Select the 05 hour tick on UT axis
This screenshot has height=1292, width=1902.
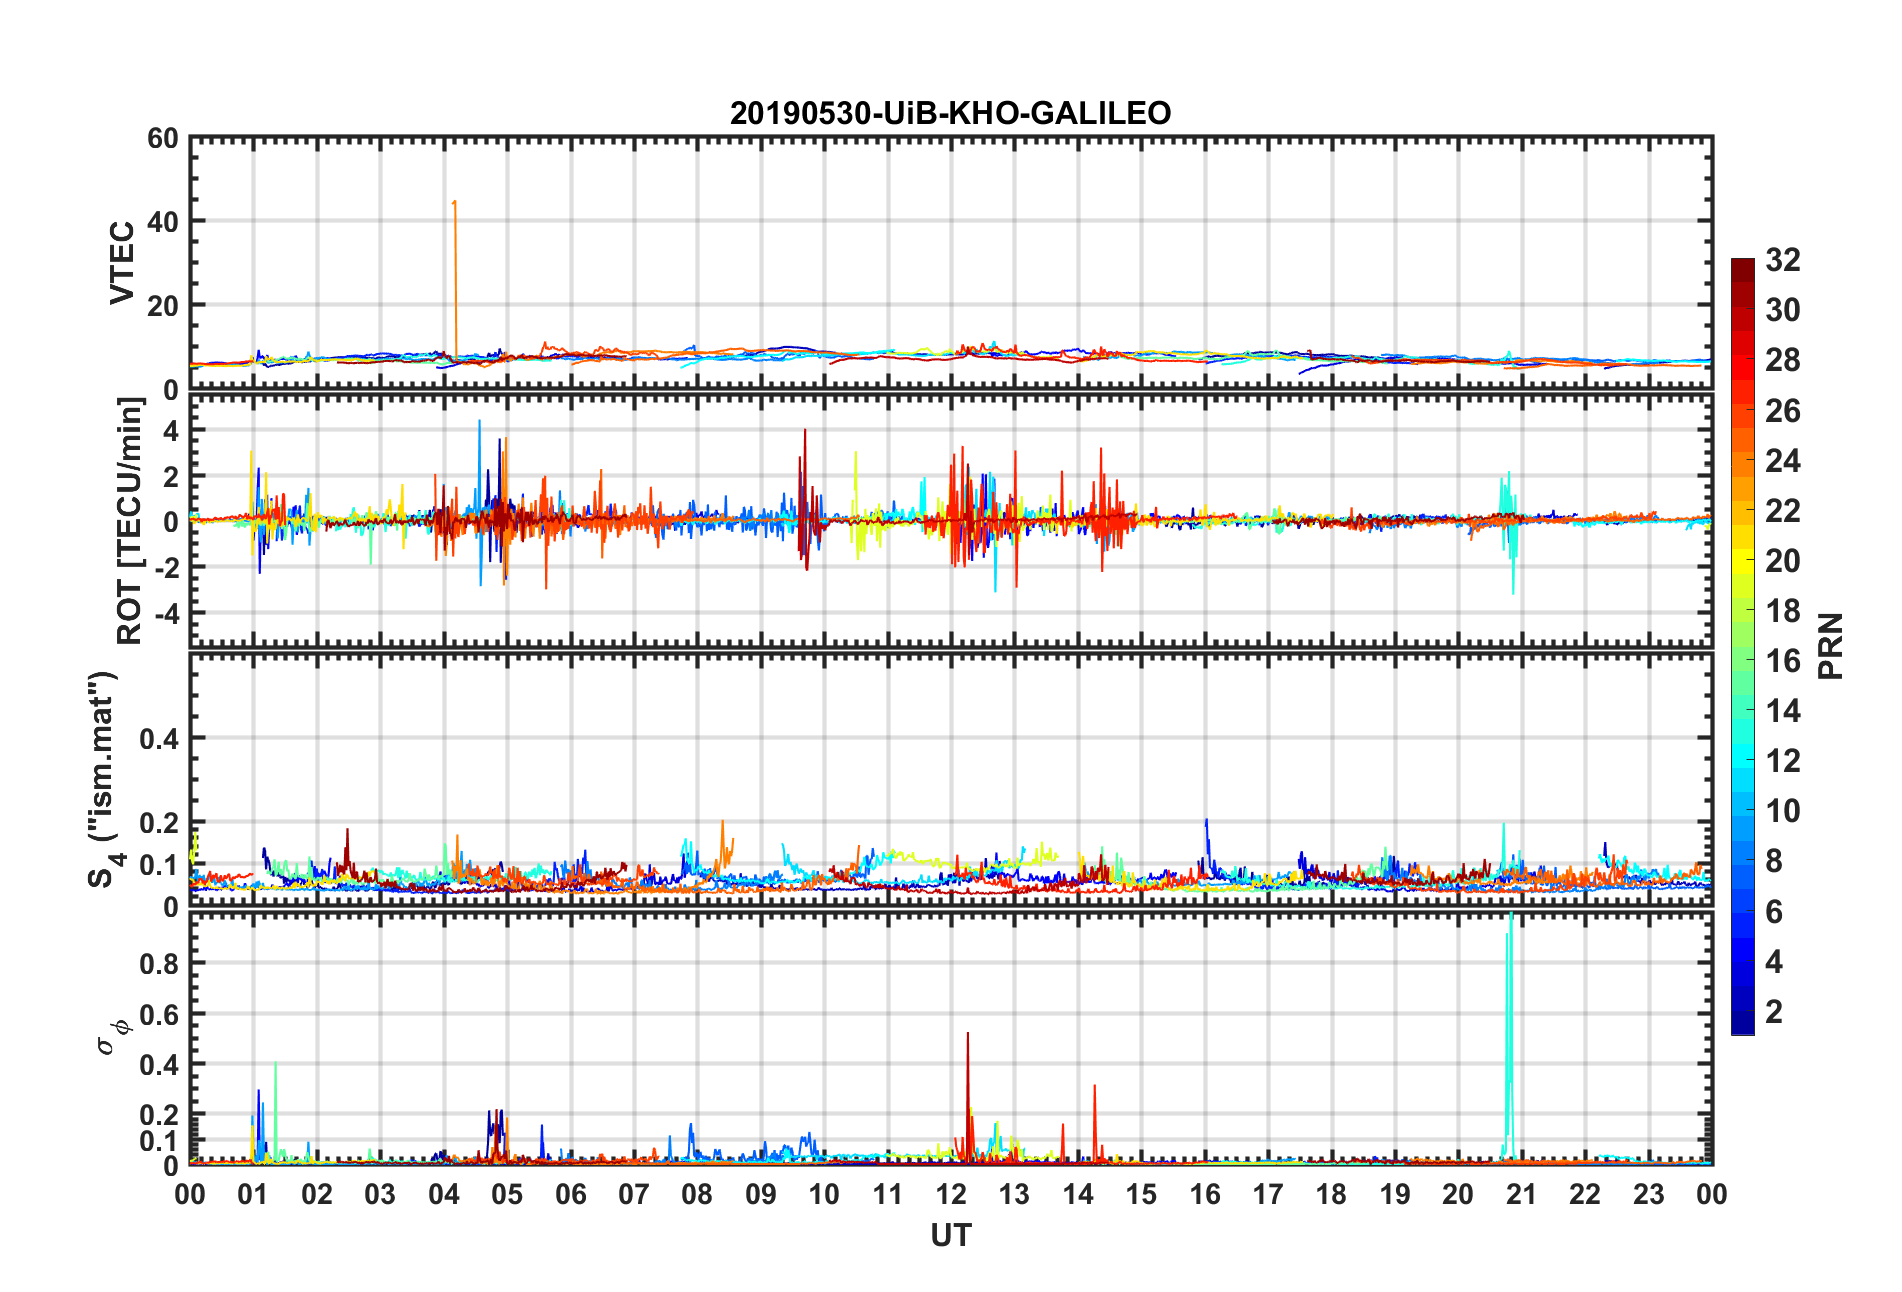(x=507, y=1194)
